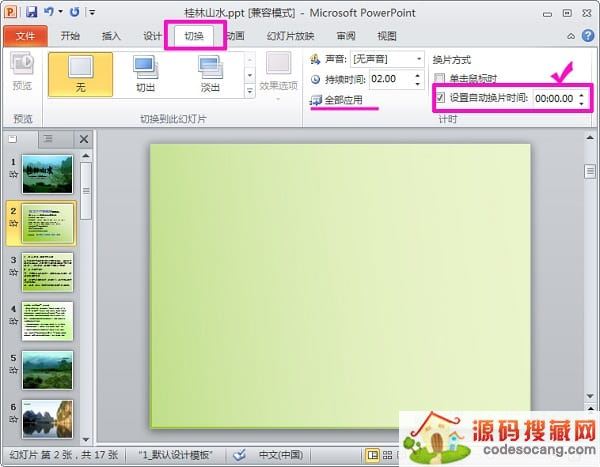The width and height of the screenshot is (600, 467).
Task: Select the 淡出 (Fade) transition effect
Action: tap(209, 75)
